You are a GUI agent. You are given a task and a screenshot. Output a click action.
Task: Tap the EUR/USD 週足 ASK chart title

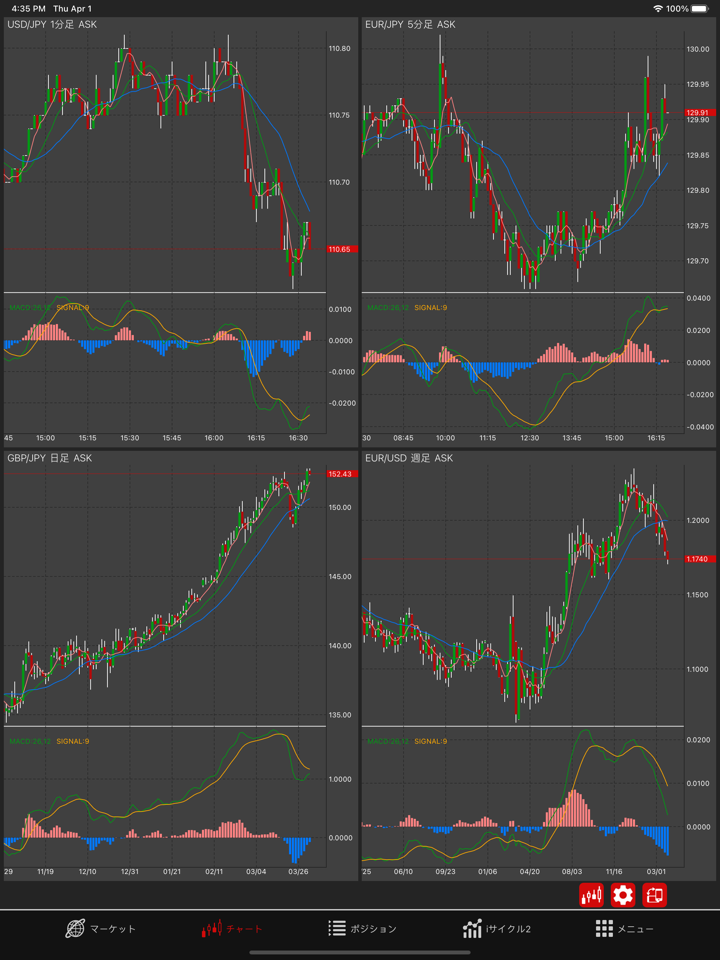[409, 458]
